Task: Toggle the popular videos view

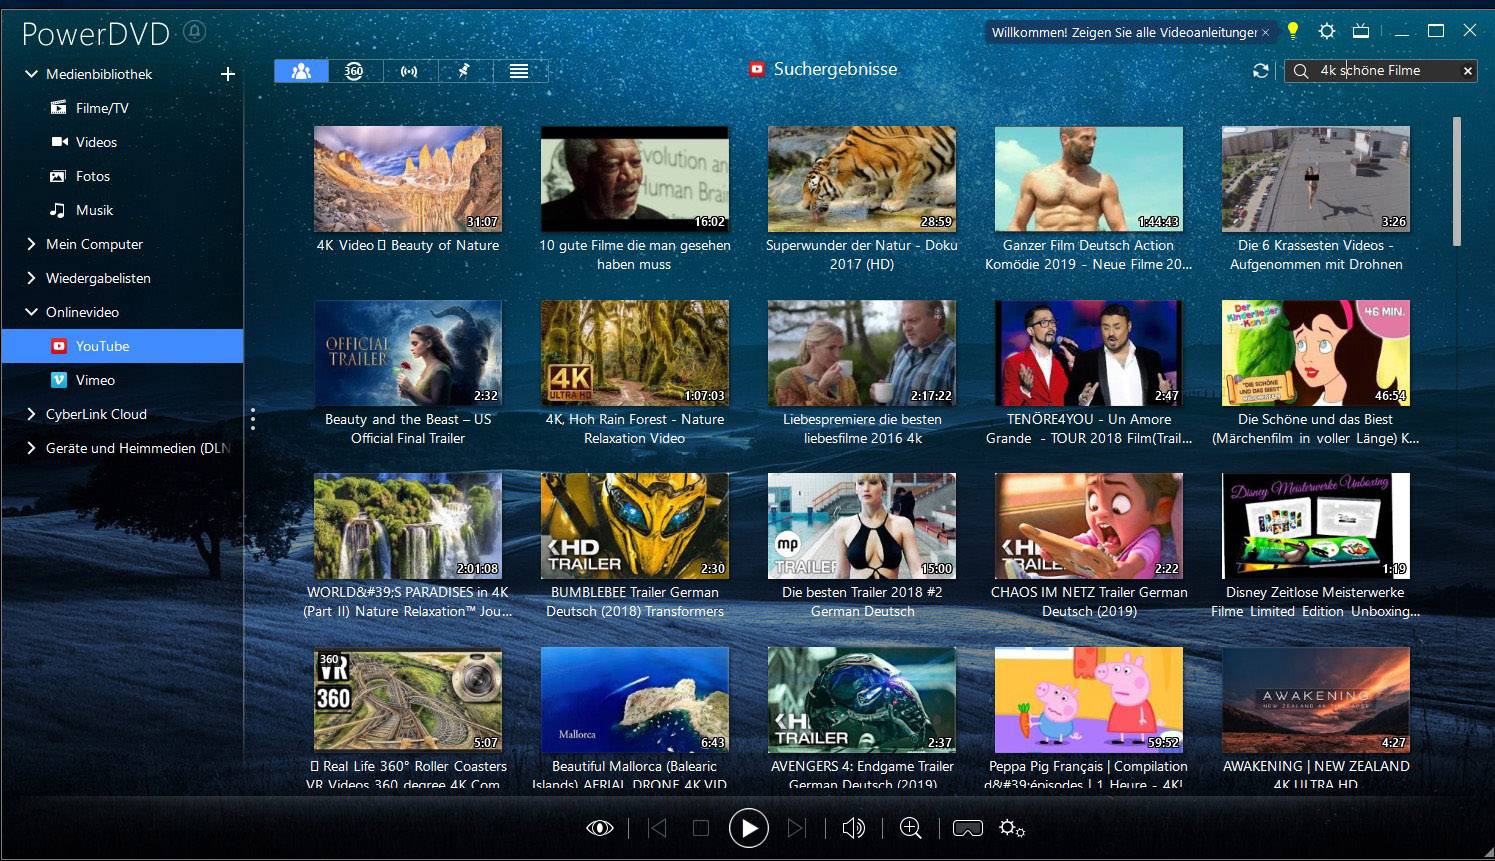Action: pyautogui.click(x=301, y=71)
